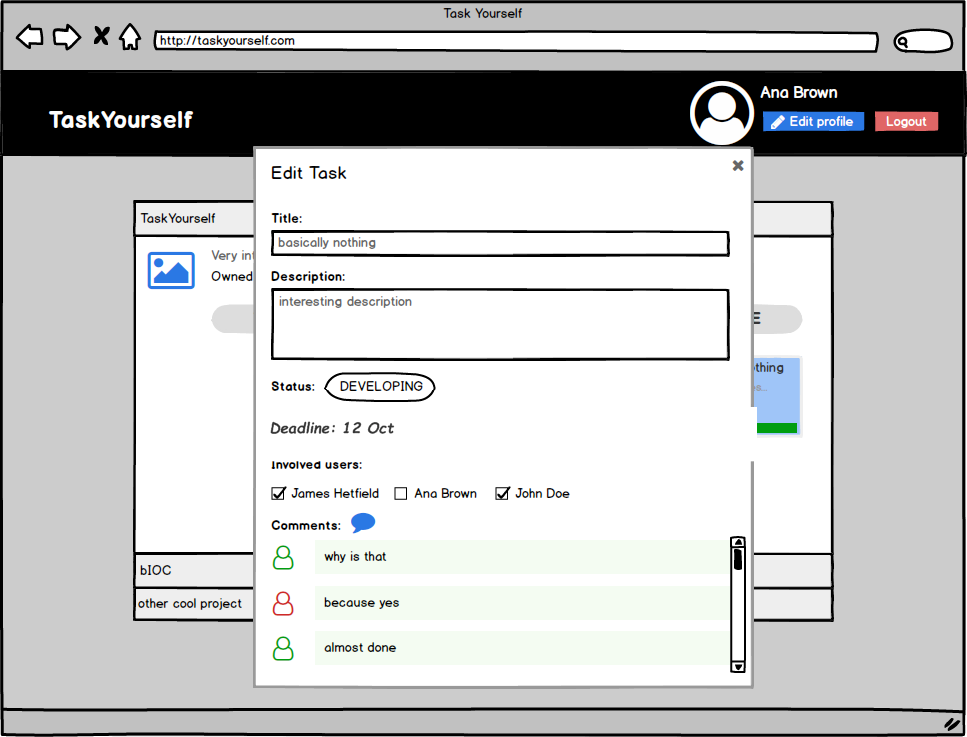Expand the other cool project row
The height and width of the screenshot is (737, 967).
pyautogui.click(x=194, y=604)
